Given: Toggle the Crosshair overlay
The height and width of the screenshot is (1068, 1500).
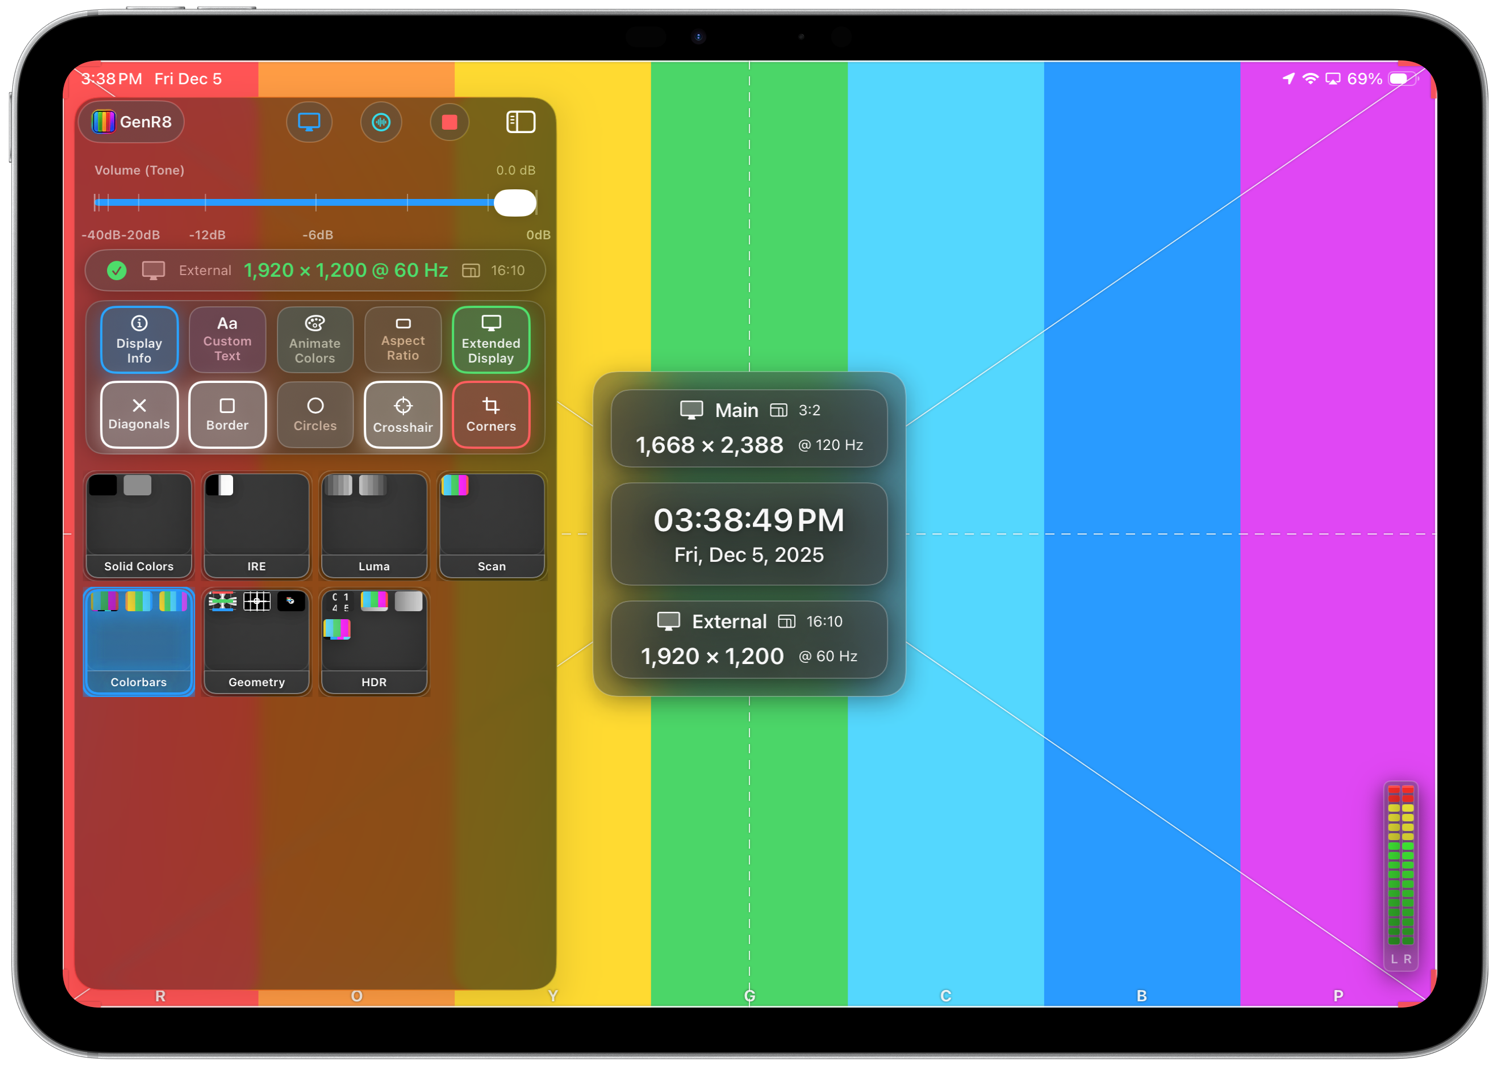Looking at the screenshot, I should click(403, 414).
